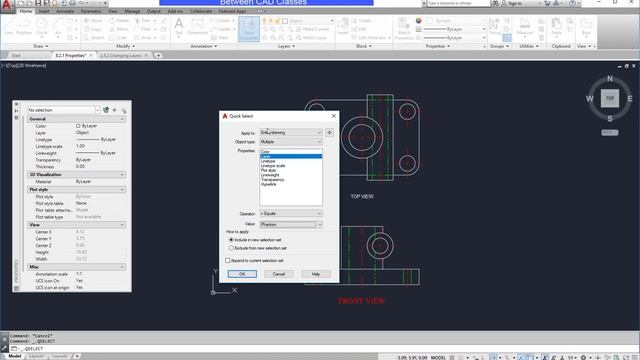The image size is (640, 360).
Task: Click the new drawing tab plus button
Action: click(x=158, y=55)
